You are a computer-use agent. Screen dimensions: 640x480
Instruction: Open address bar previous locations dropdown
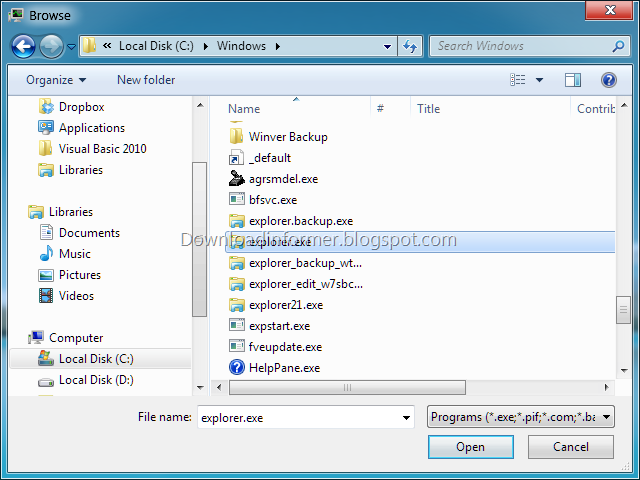(387, 47)
